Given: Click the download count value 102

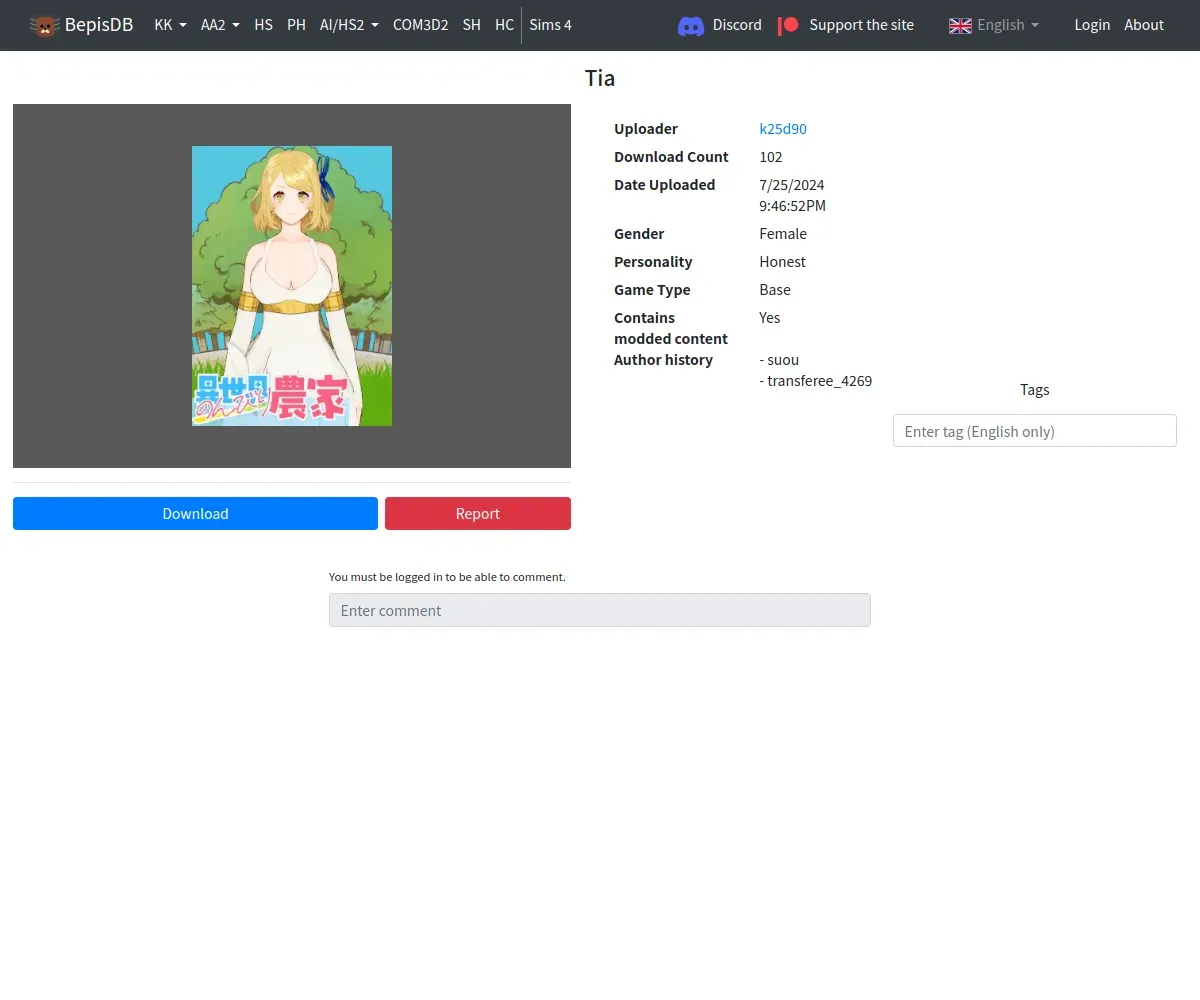Looking at the screenshot, I should coord(771,157).
